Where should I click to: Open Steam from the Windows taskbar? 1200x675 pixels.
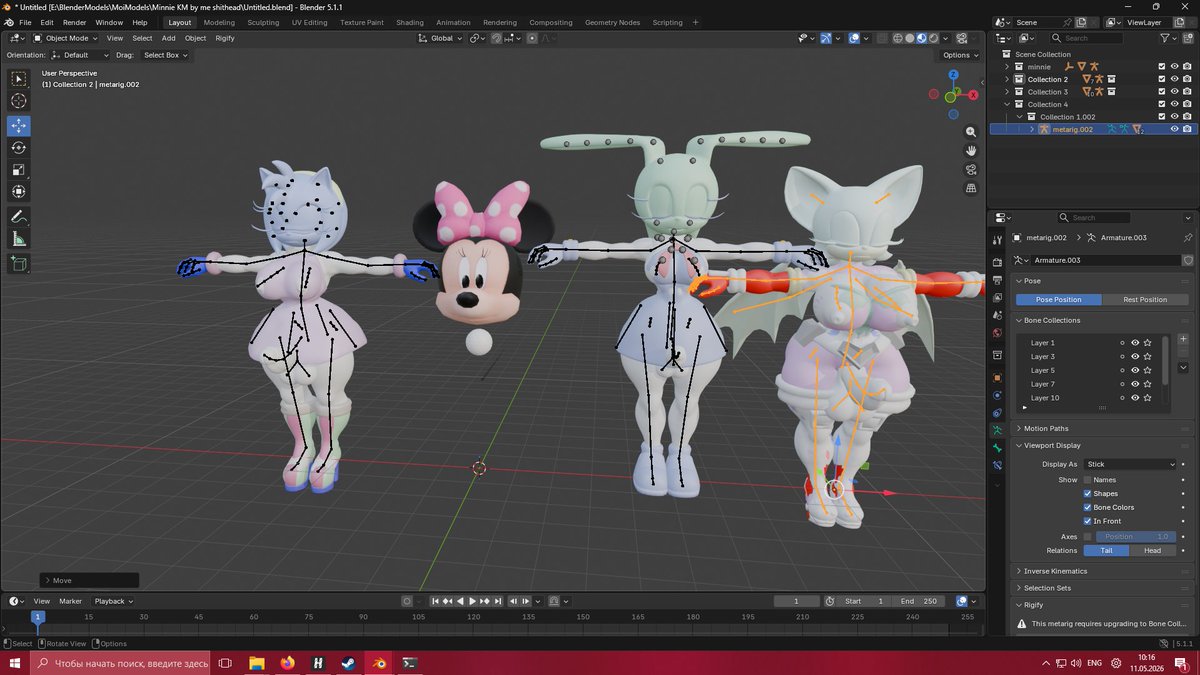click(347, 663)
